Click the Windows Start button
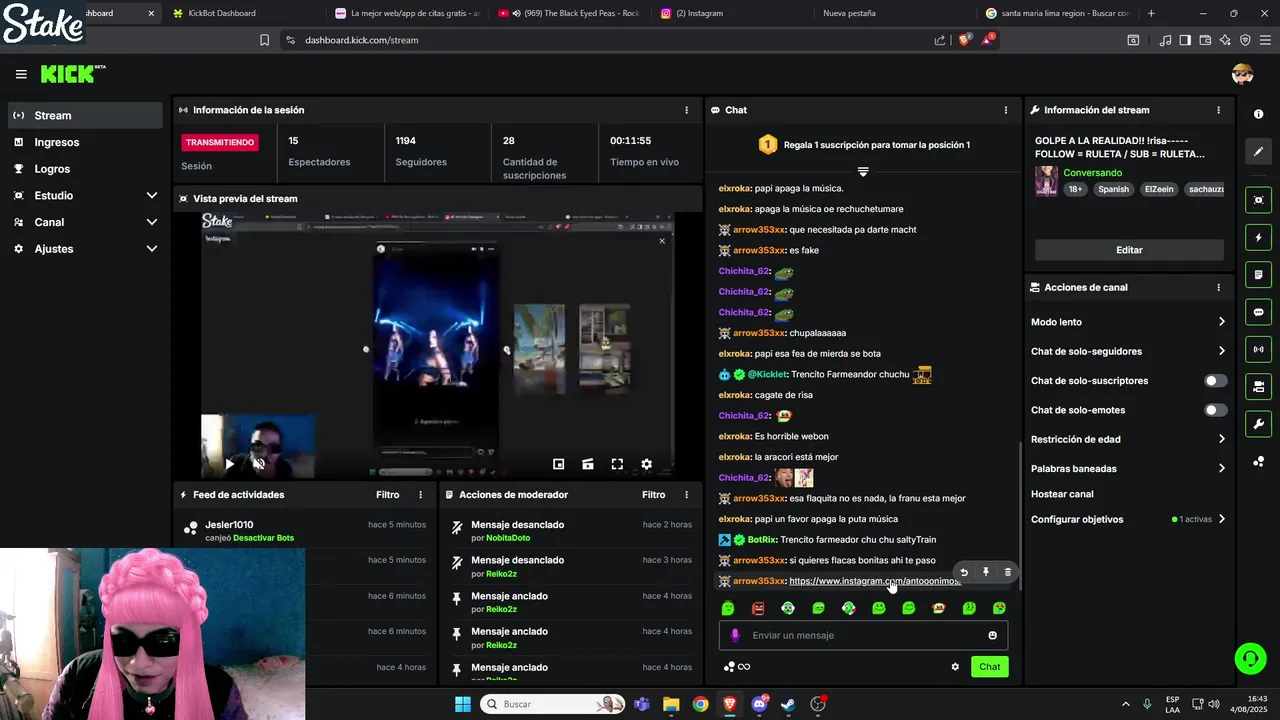The width and height of the screenshot is (1280, 720). click(463, 704)
